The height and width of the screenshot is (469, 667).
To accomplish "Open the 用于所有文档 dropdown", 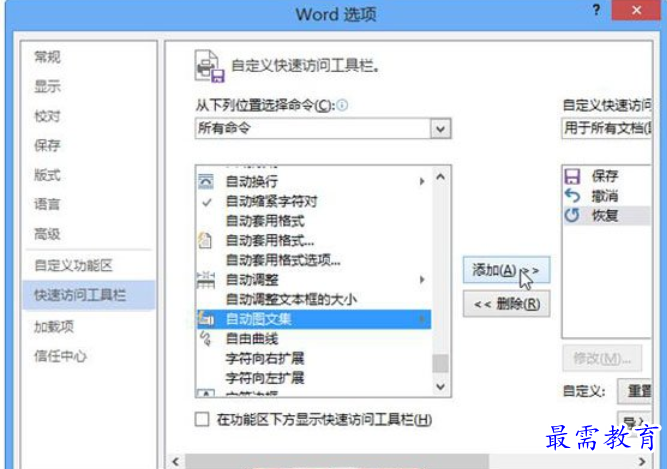I will pyautogui.click(x=607, y=128).
